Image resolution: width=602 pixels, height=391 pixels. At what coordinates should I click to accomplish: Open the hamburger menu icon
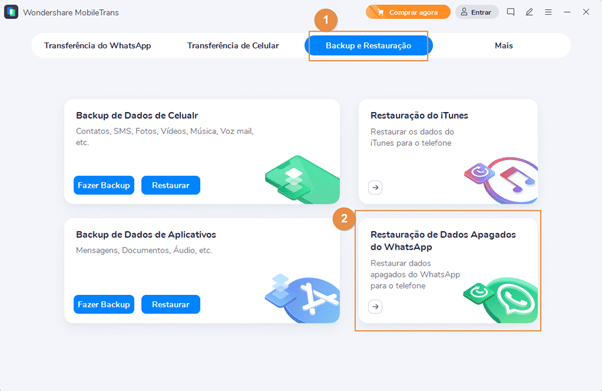point(548,12)
